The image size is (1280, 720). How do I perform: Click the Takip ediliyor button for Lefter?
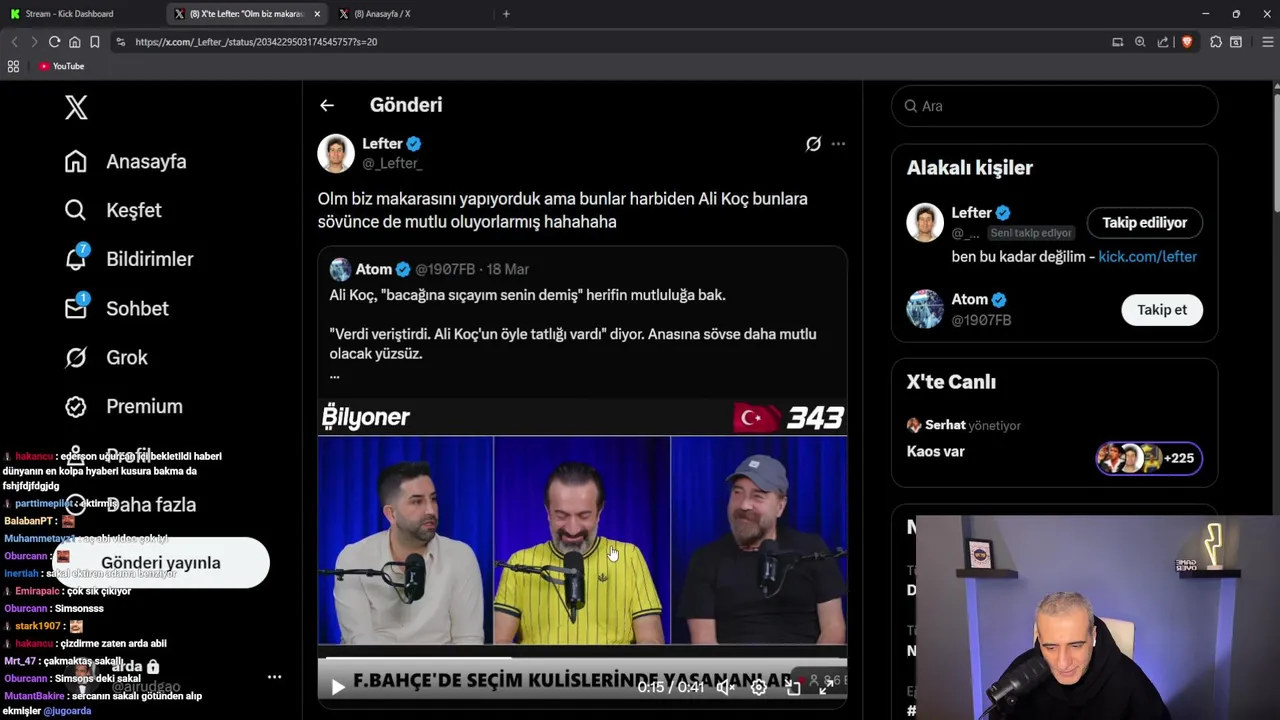coord(1144,223)
